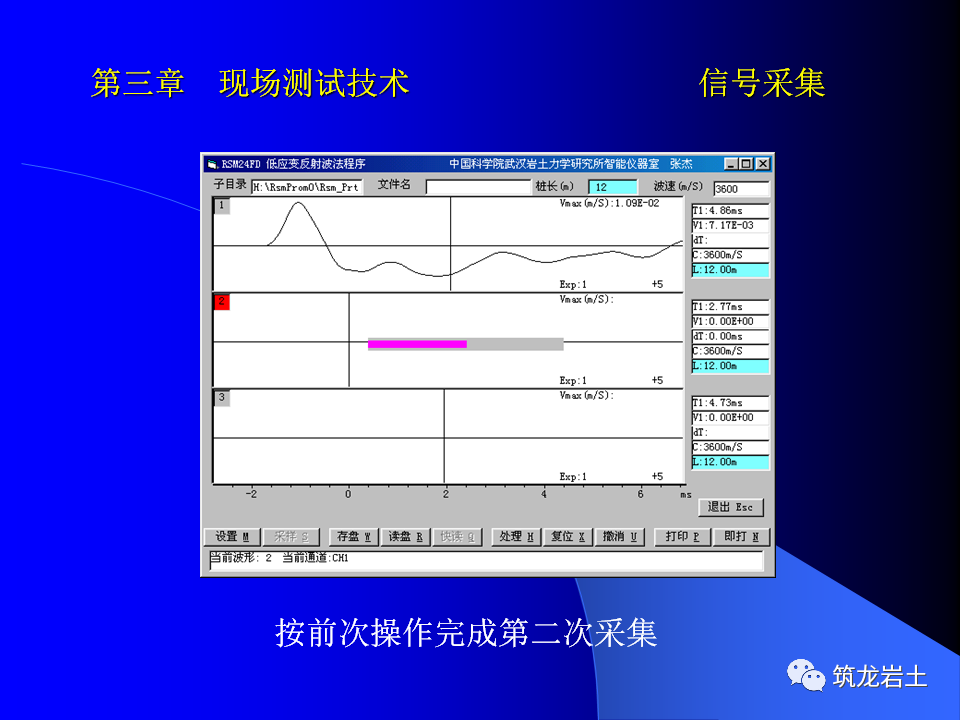This screenshot has width=960, height=720.
Task: Click the 波速(m/S) field showing 3600
Action: [x=741, y=189]
